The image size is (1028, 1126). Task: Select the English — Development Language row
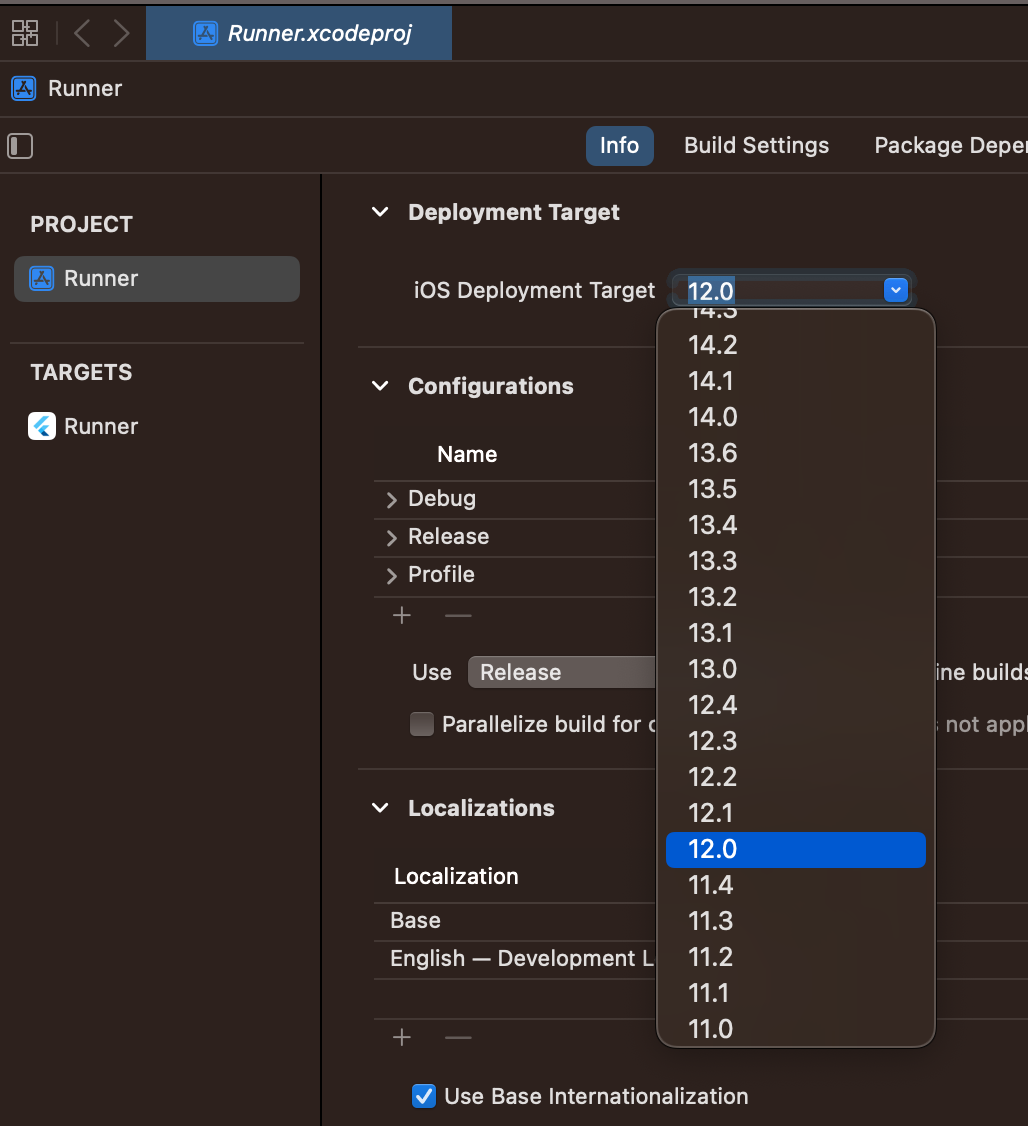click(515, 959)
